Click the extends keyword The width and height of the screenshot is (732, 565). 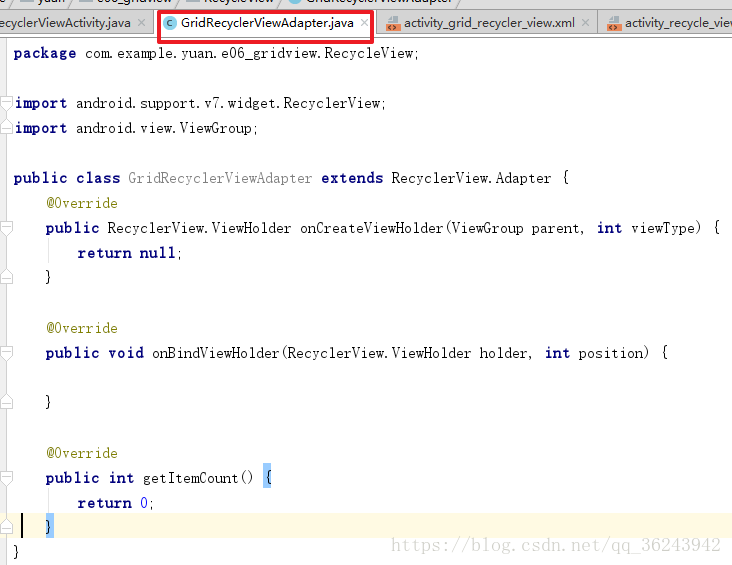click(x=352, y=178)
